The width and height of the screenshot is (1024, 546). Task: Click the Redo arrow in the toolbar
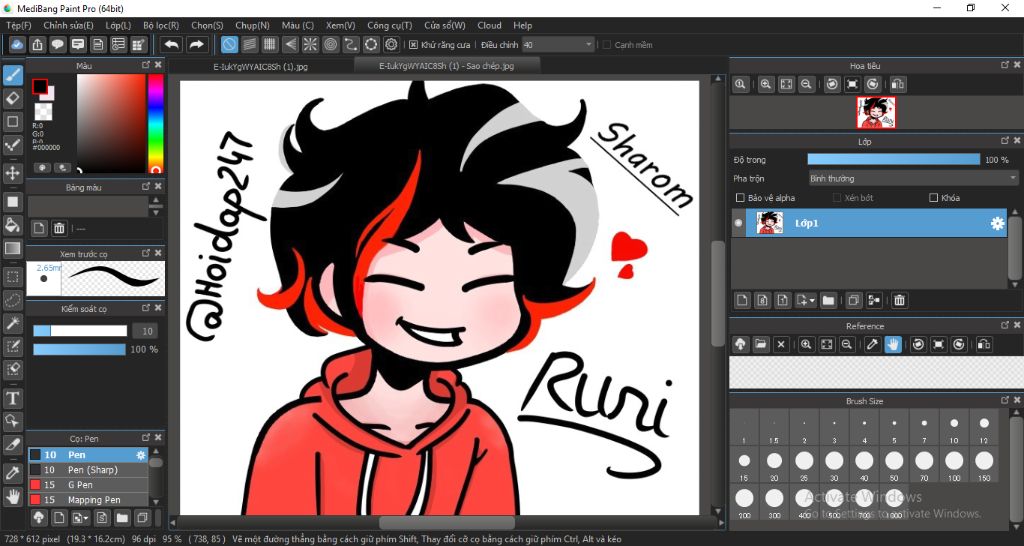coord(195,44)
